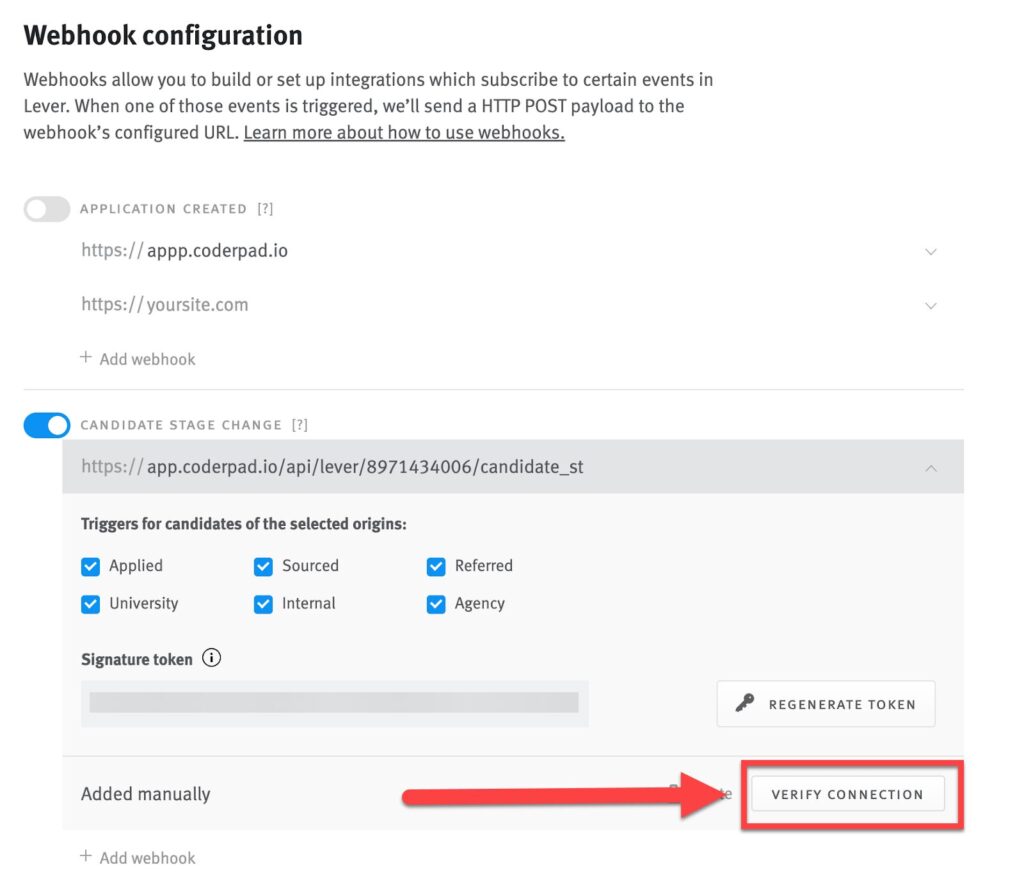Uncheck the Sourced origin checkbox

(x=263, y=566)
